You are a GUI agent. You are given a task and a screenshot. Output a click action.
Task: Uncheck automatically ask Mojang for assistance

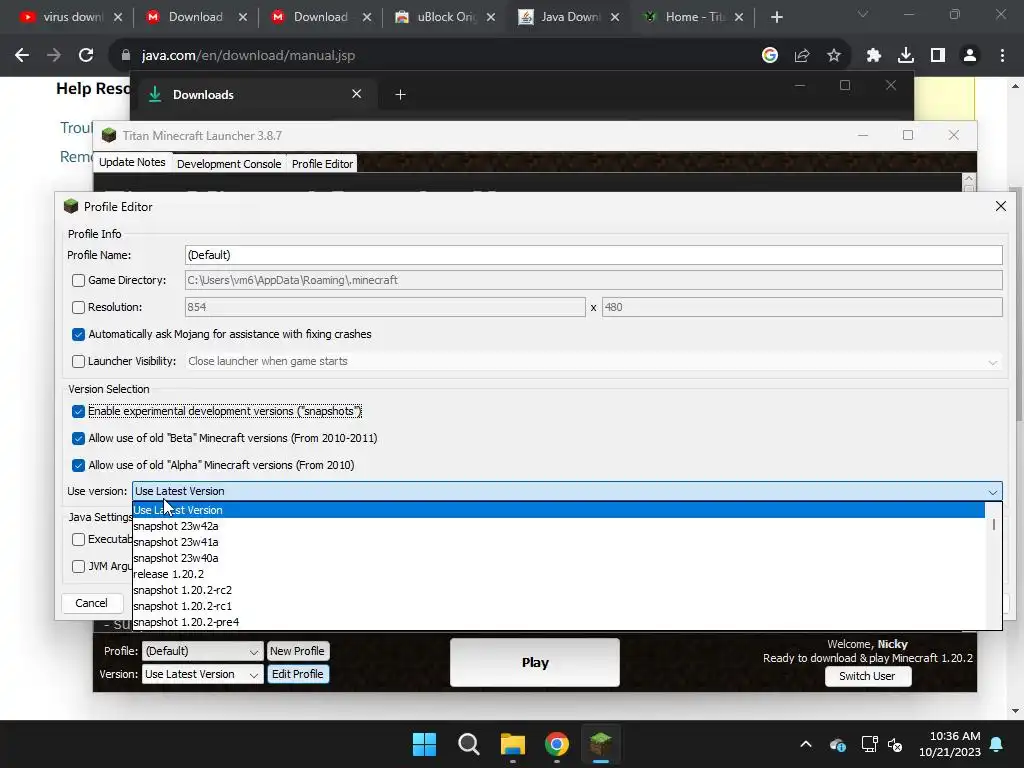click(78, 334)
